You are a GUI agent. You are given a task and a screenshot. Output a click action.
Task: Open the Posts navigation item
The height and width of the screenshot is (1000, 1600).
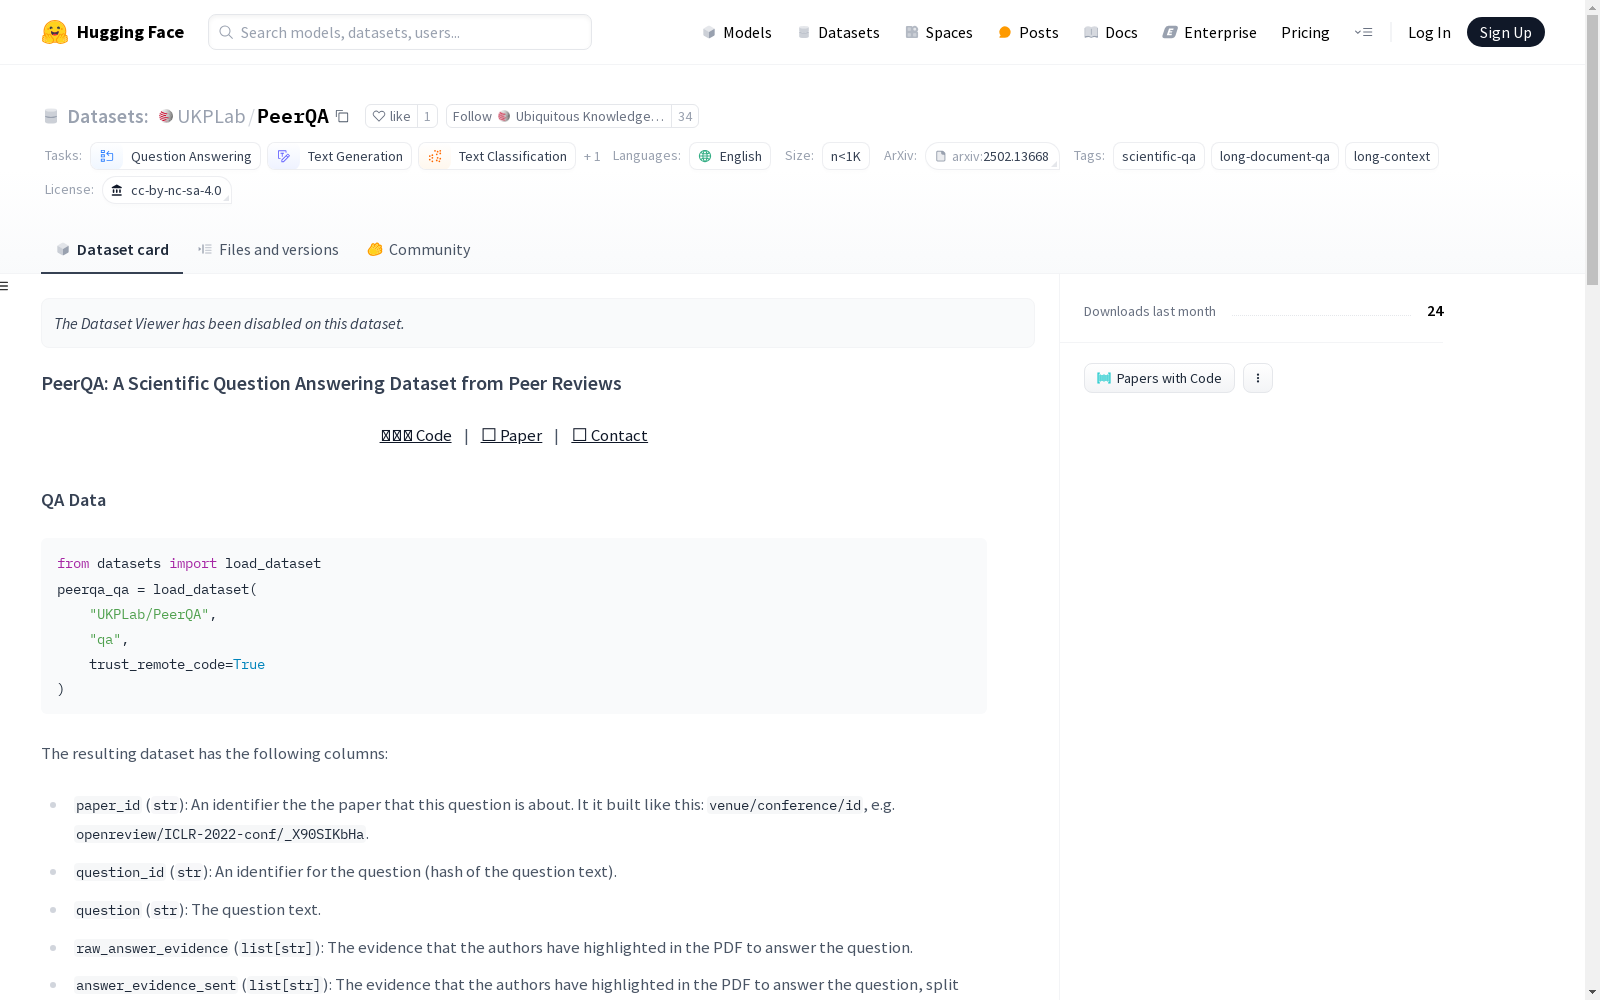coord(1028,32)
